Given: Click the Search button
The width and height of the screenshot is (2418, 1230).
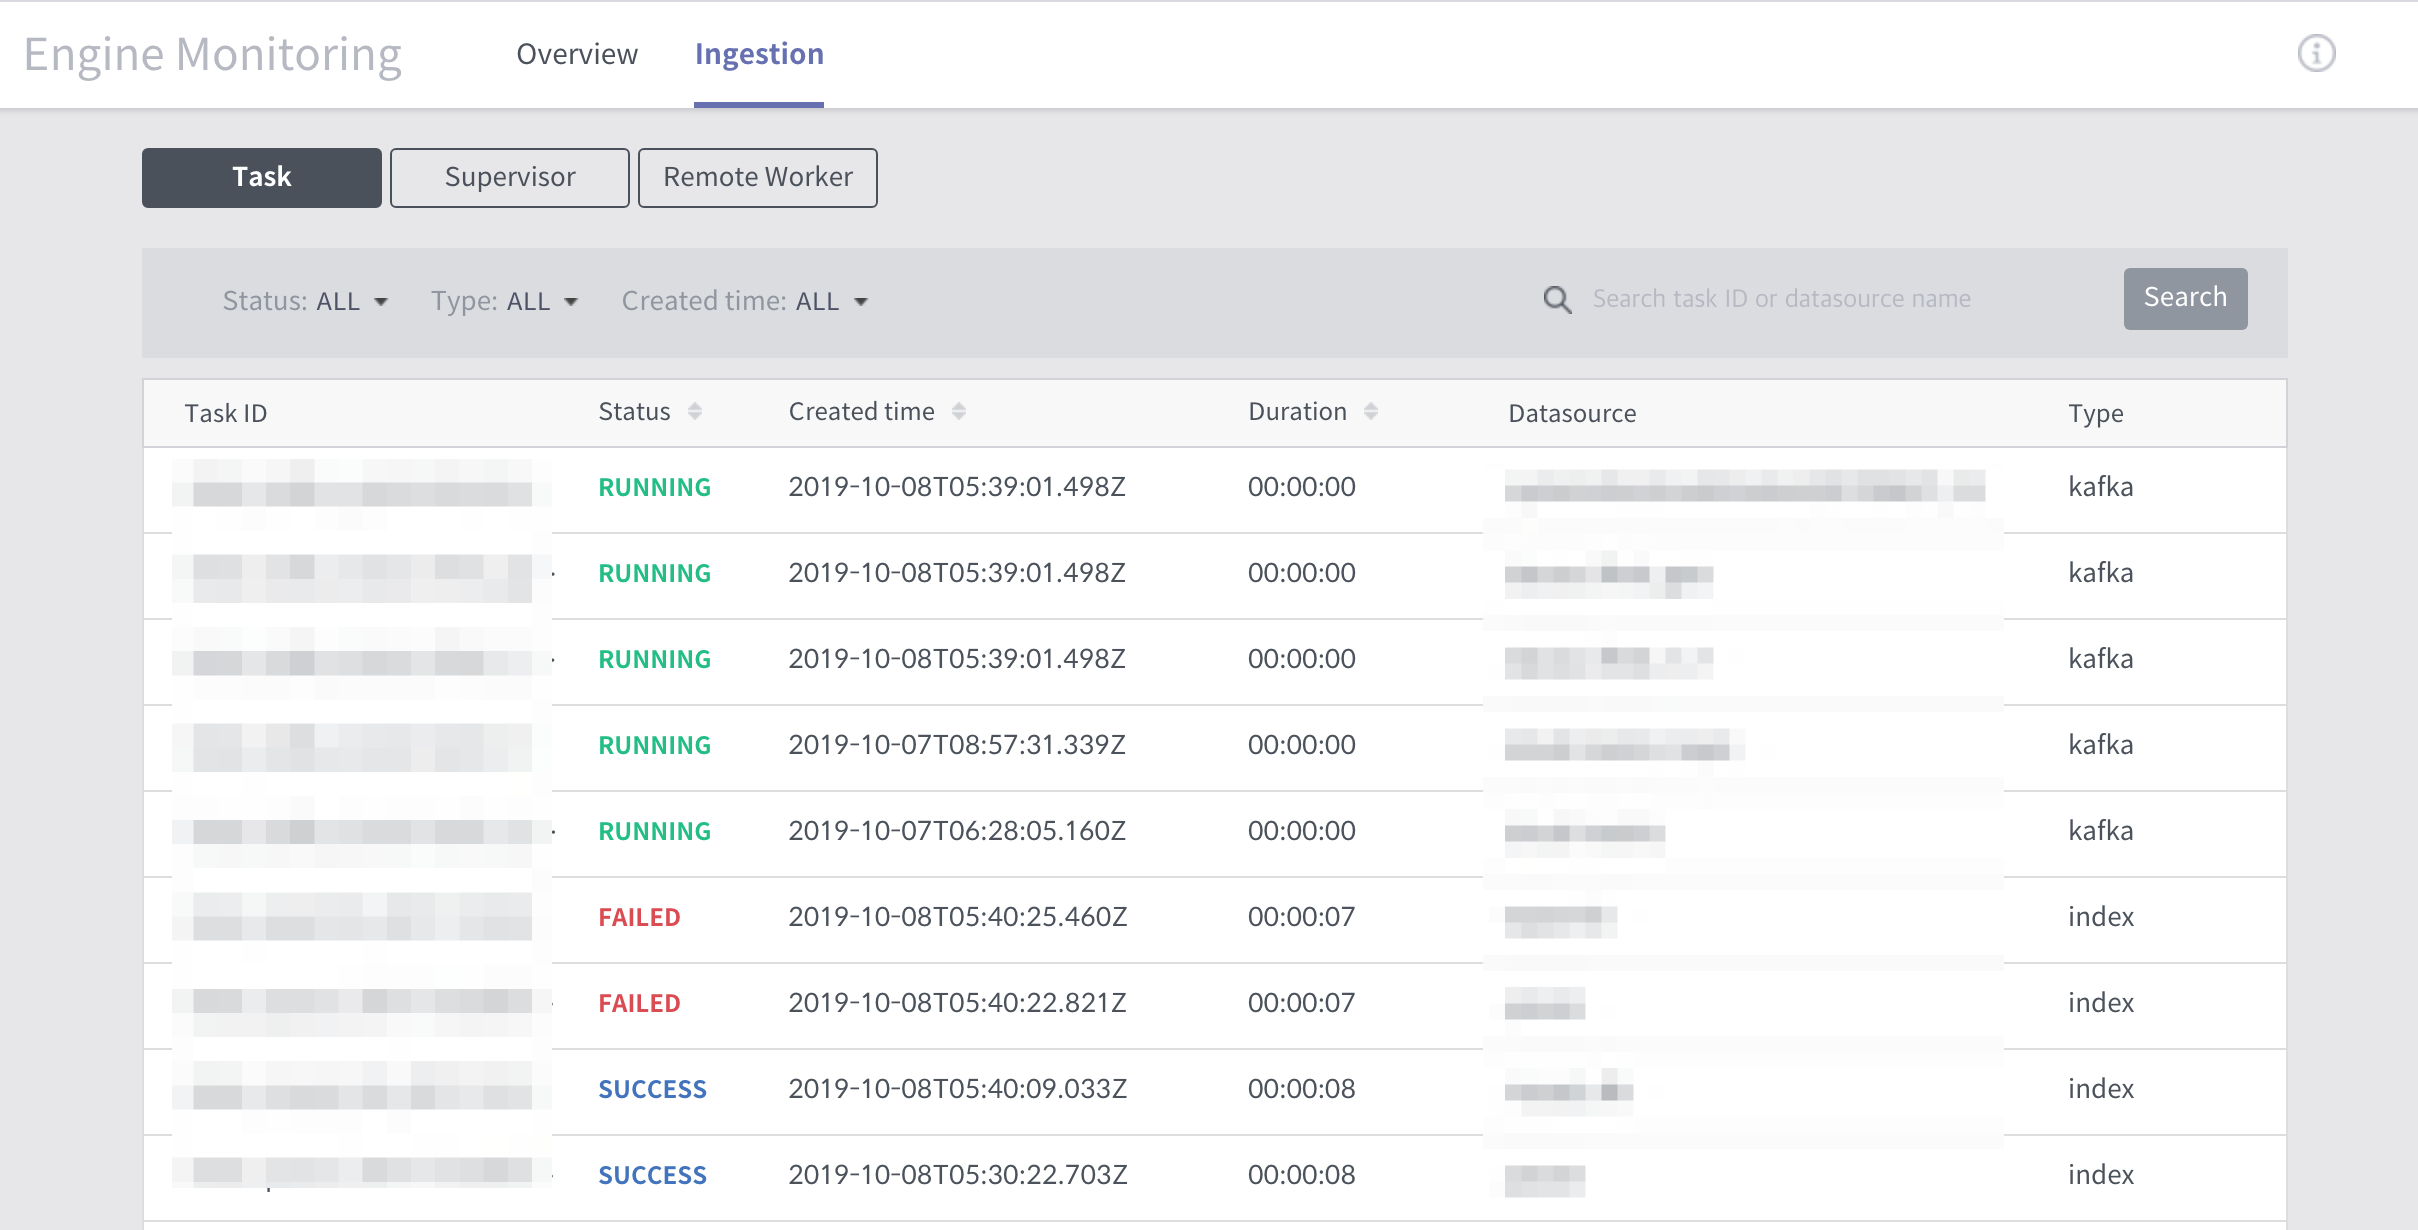Looking at the screenshot, I should [2185, 298].
